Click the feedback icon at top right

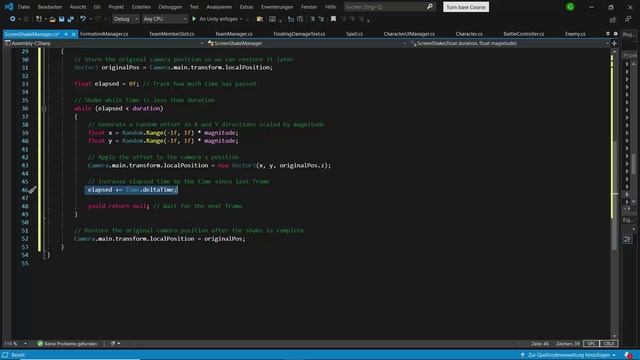[x=628, y=19]
